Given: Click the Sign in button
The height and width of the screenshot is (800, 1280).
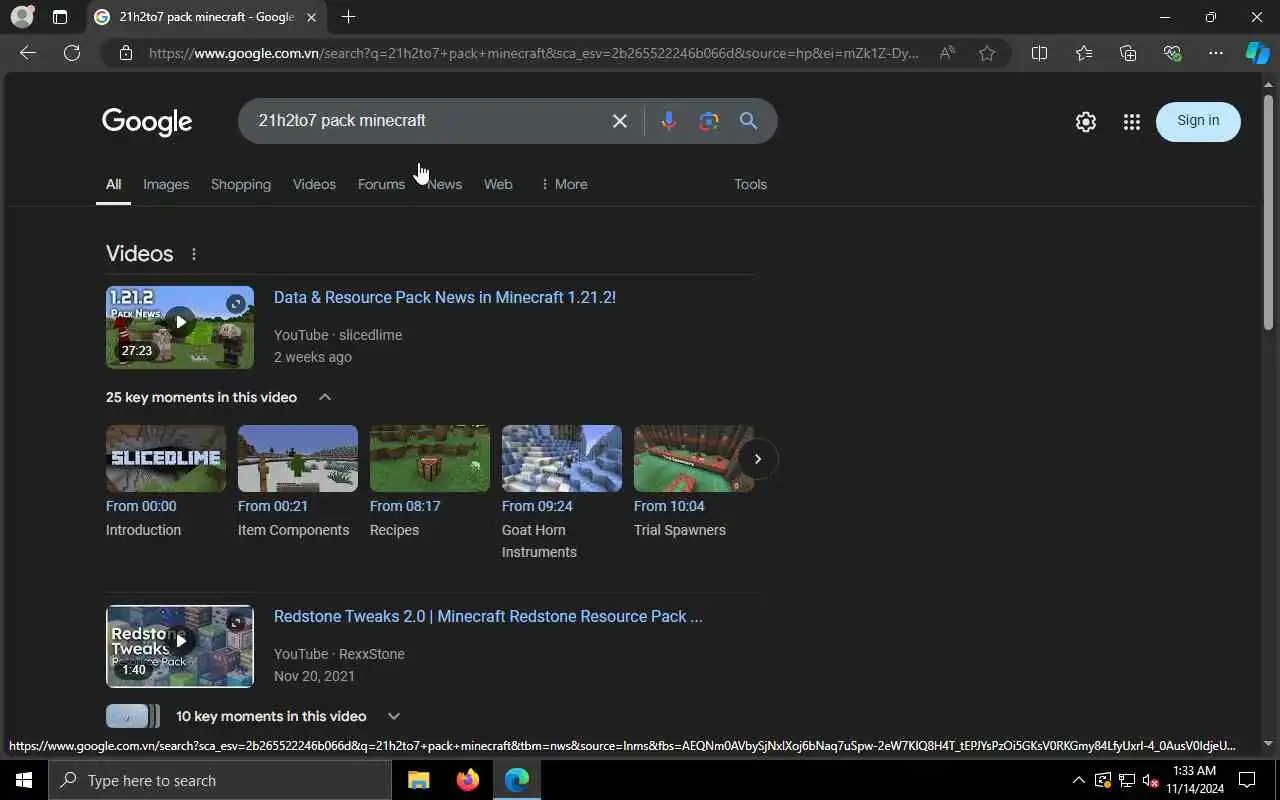Looking at the screenshot, I should pyautogui.click(x=1198, y=121).
